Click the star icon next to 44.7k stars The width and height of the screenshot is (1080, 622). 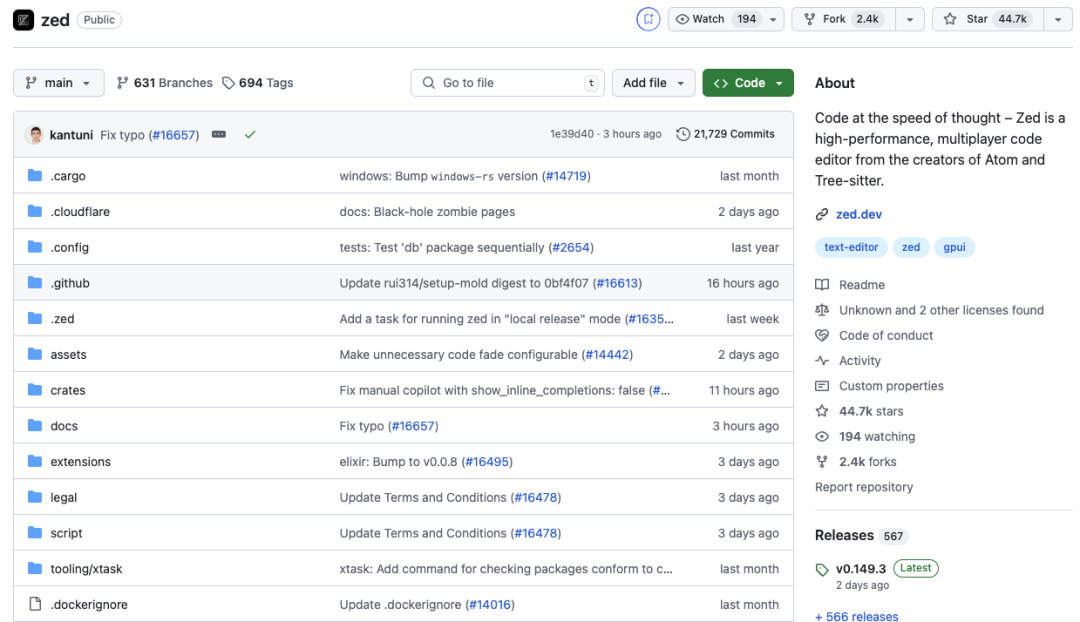(x=822, y=411)
